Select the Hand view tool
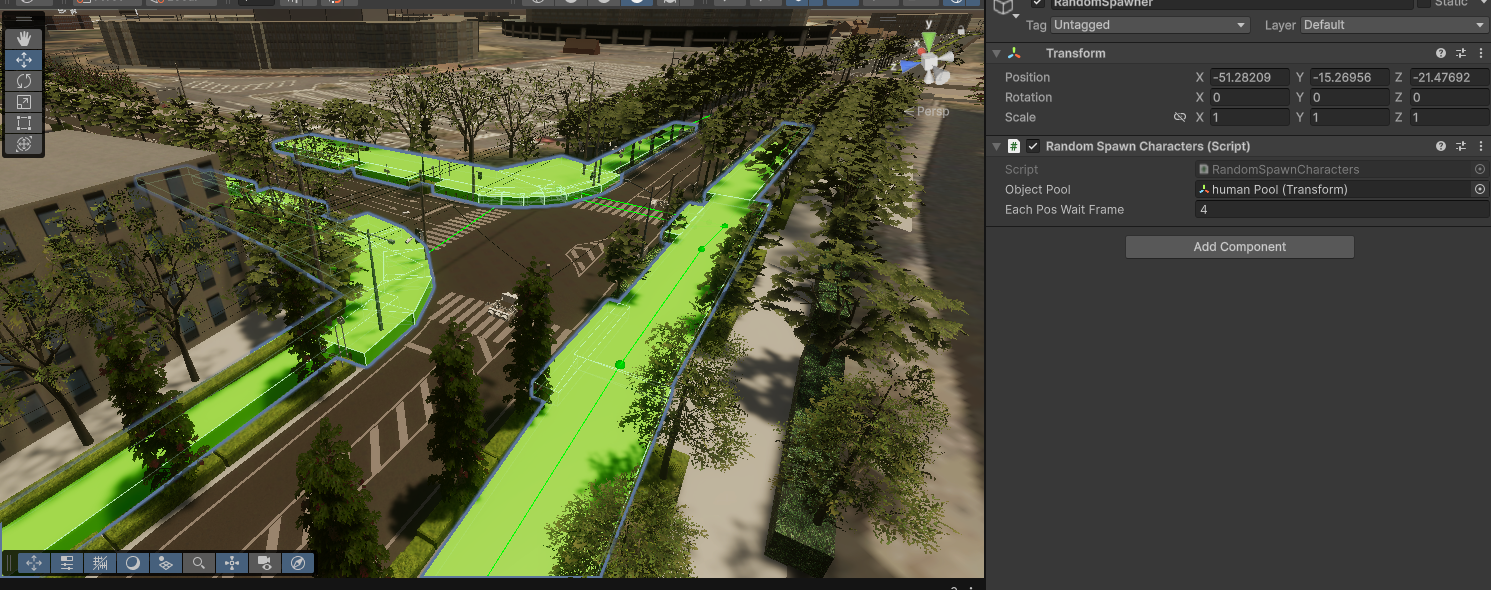This screenshot has width=1491, height=590. [x=24, y=39]
